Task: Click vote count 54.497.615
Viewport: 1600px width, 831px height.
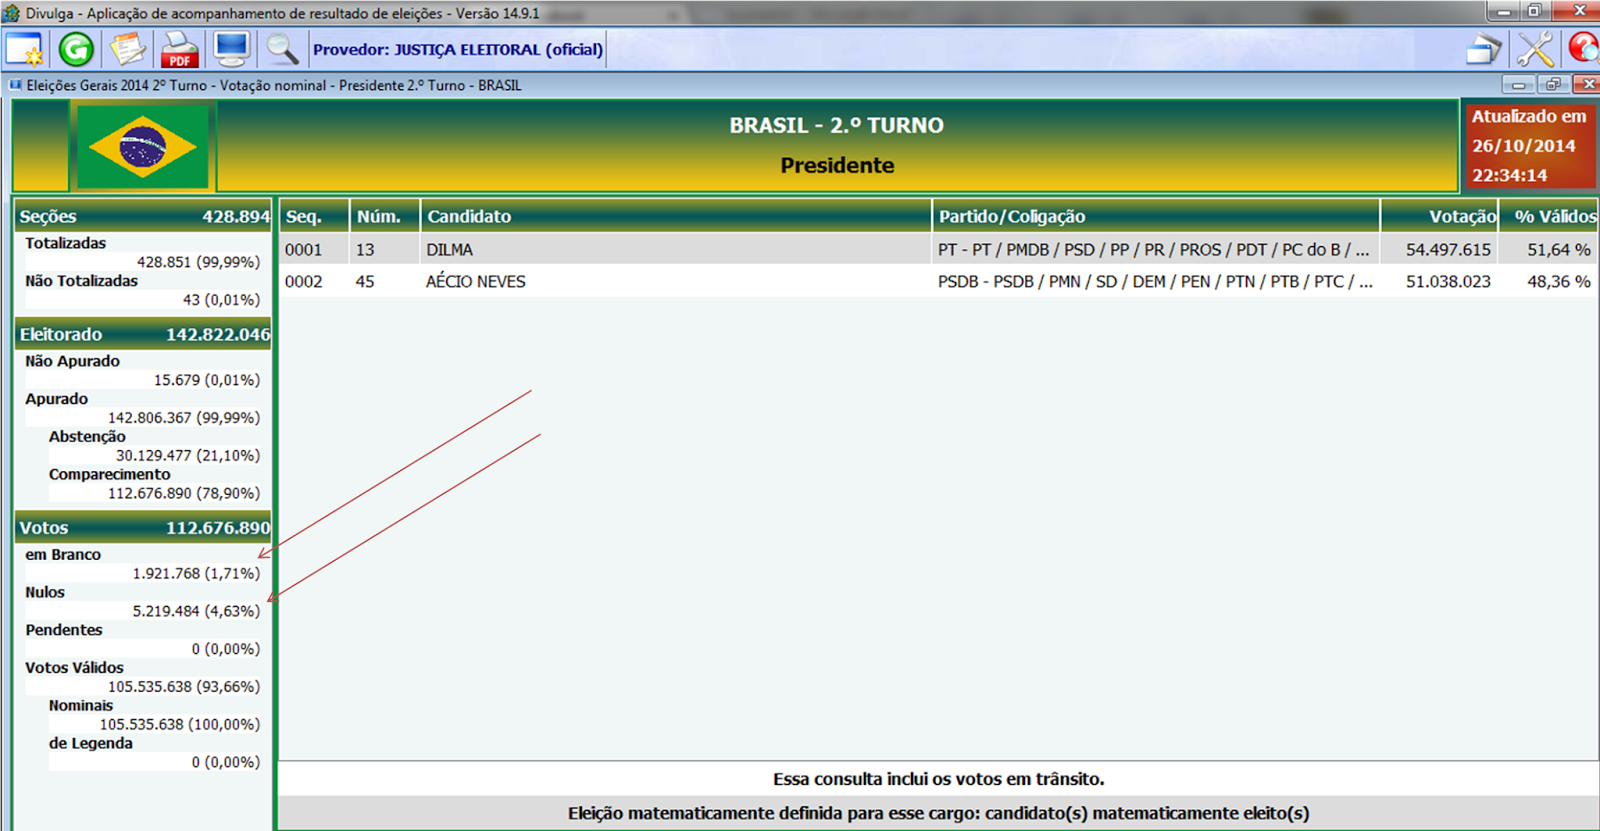Action: 1448,249
